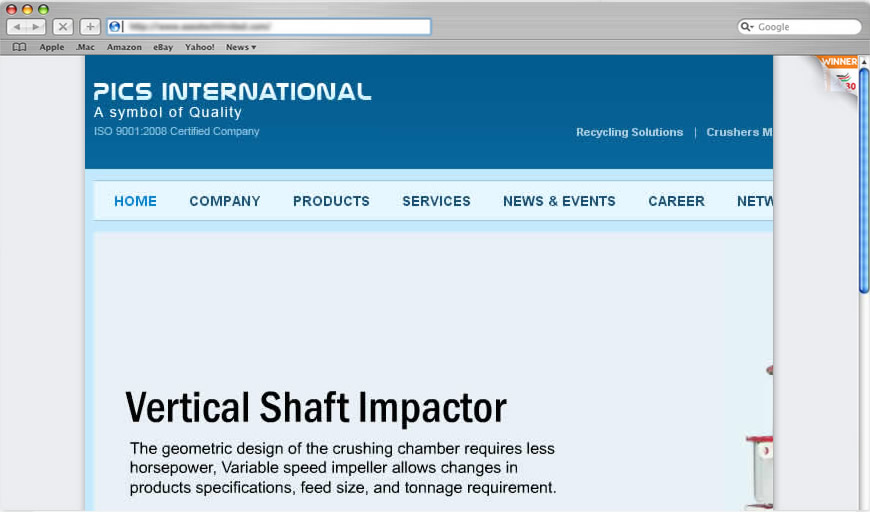
Task: Open the Amazon bookmark
Action: [124, 47]
